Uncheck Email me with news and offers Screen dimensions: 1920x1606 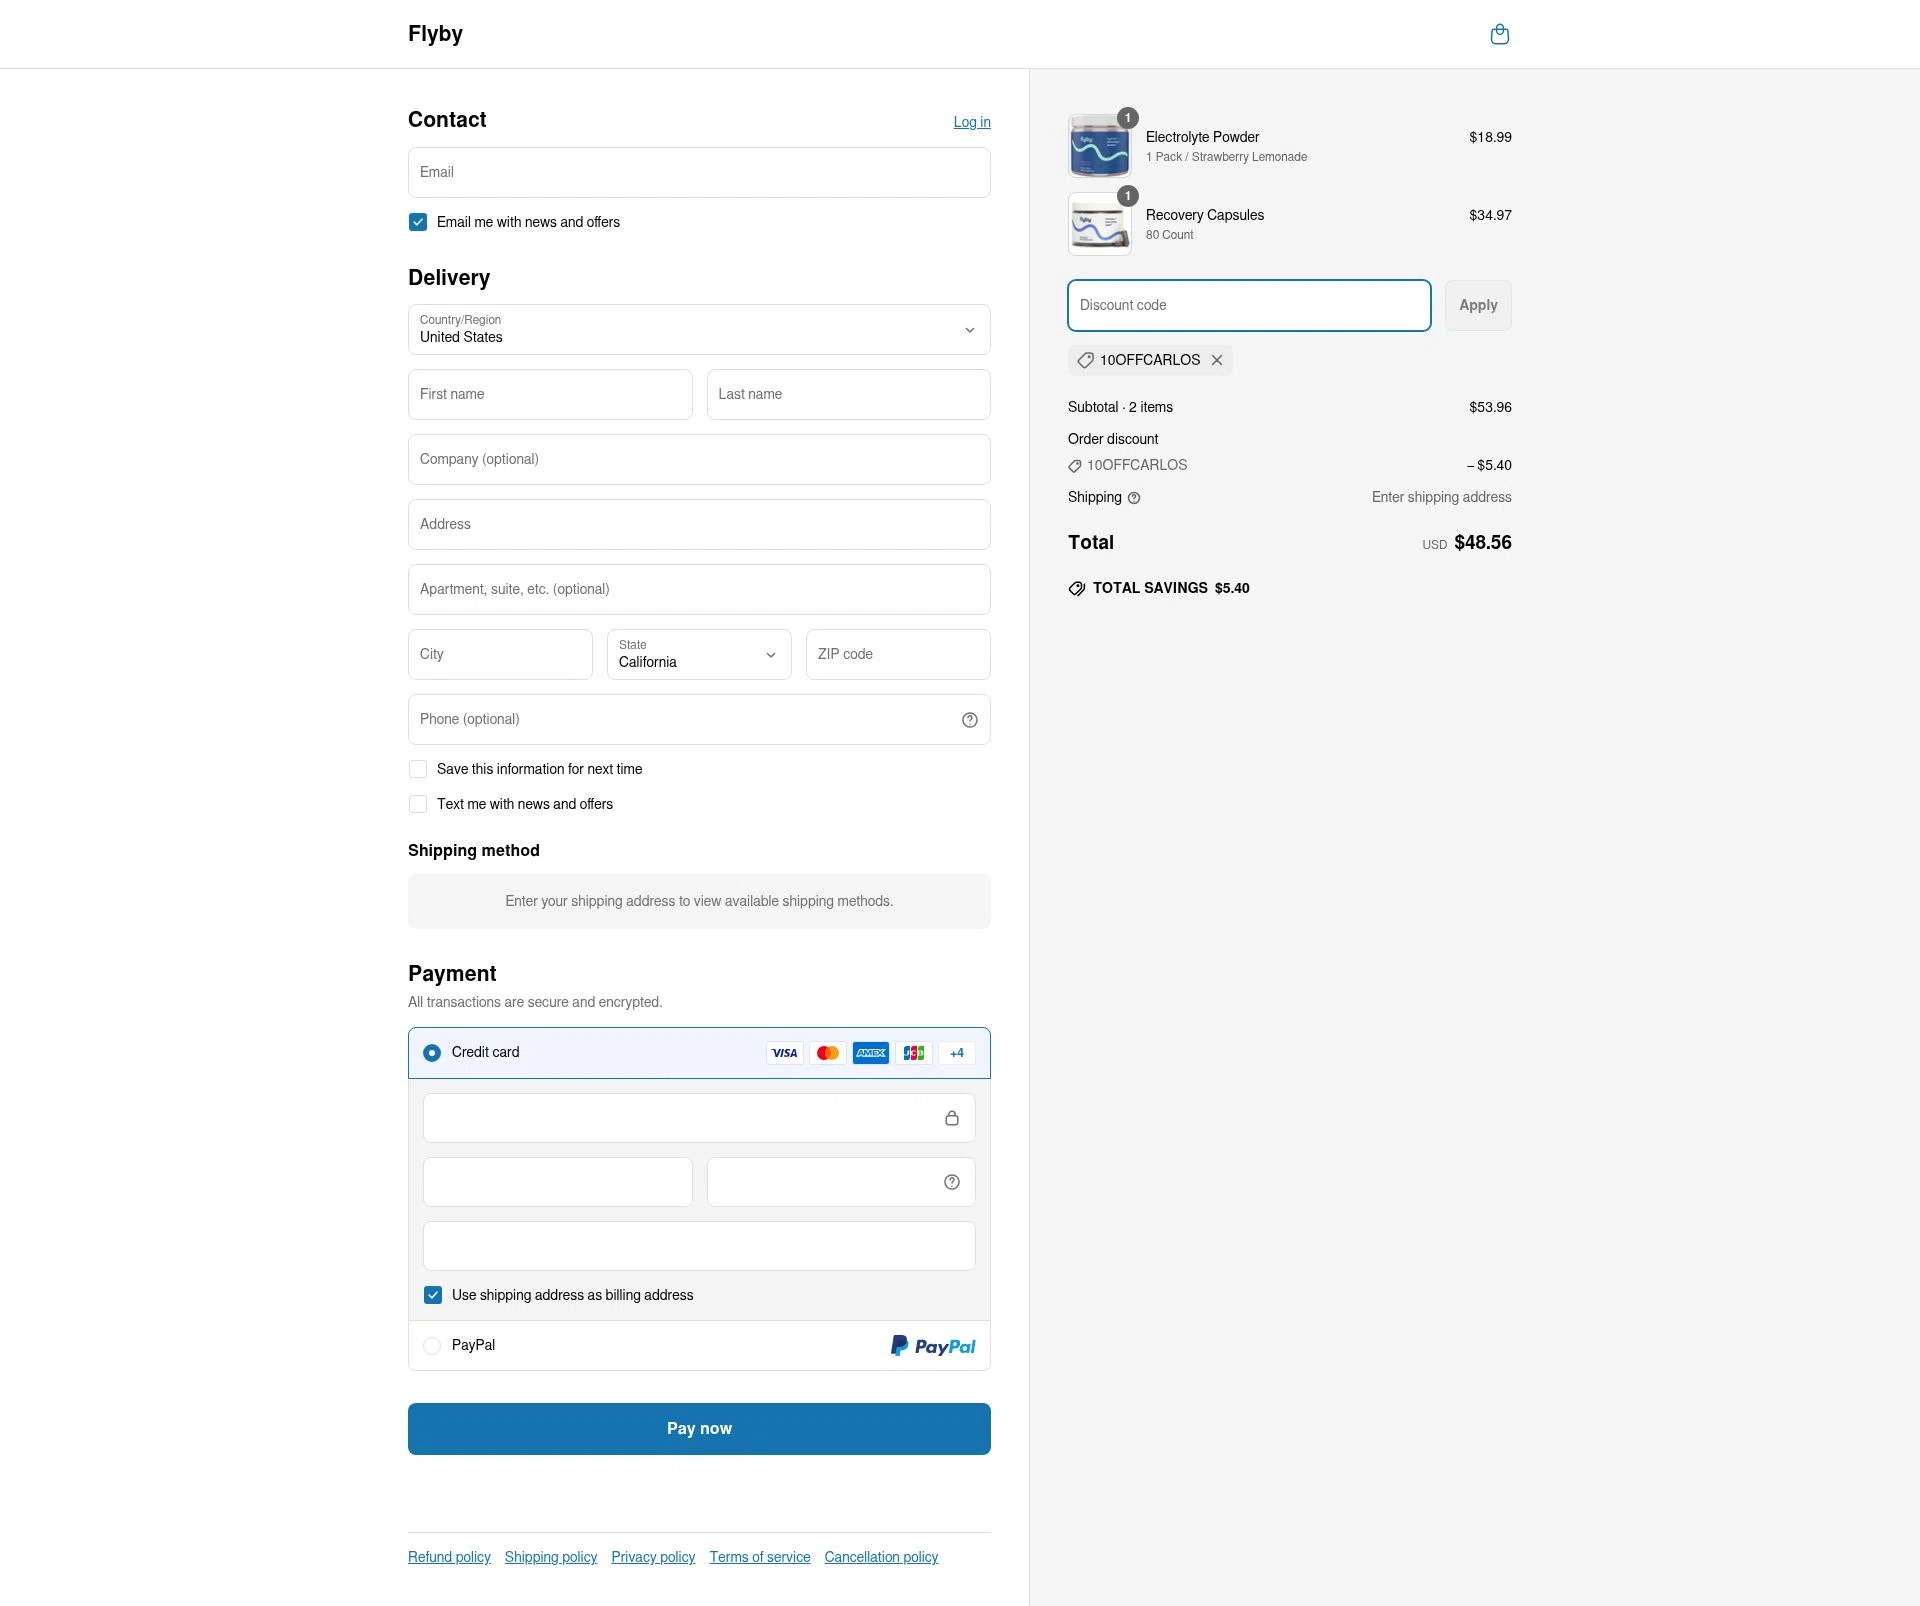tap(417, 222)
